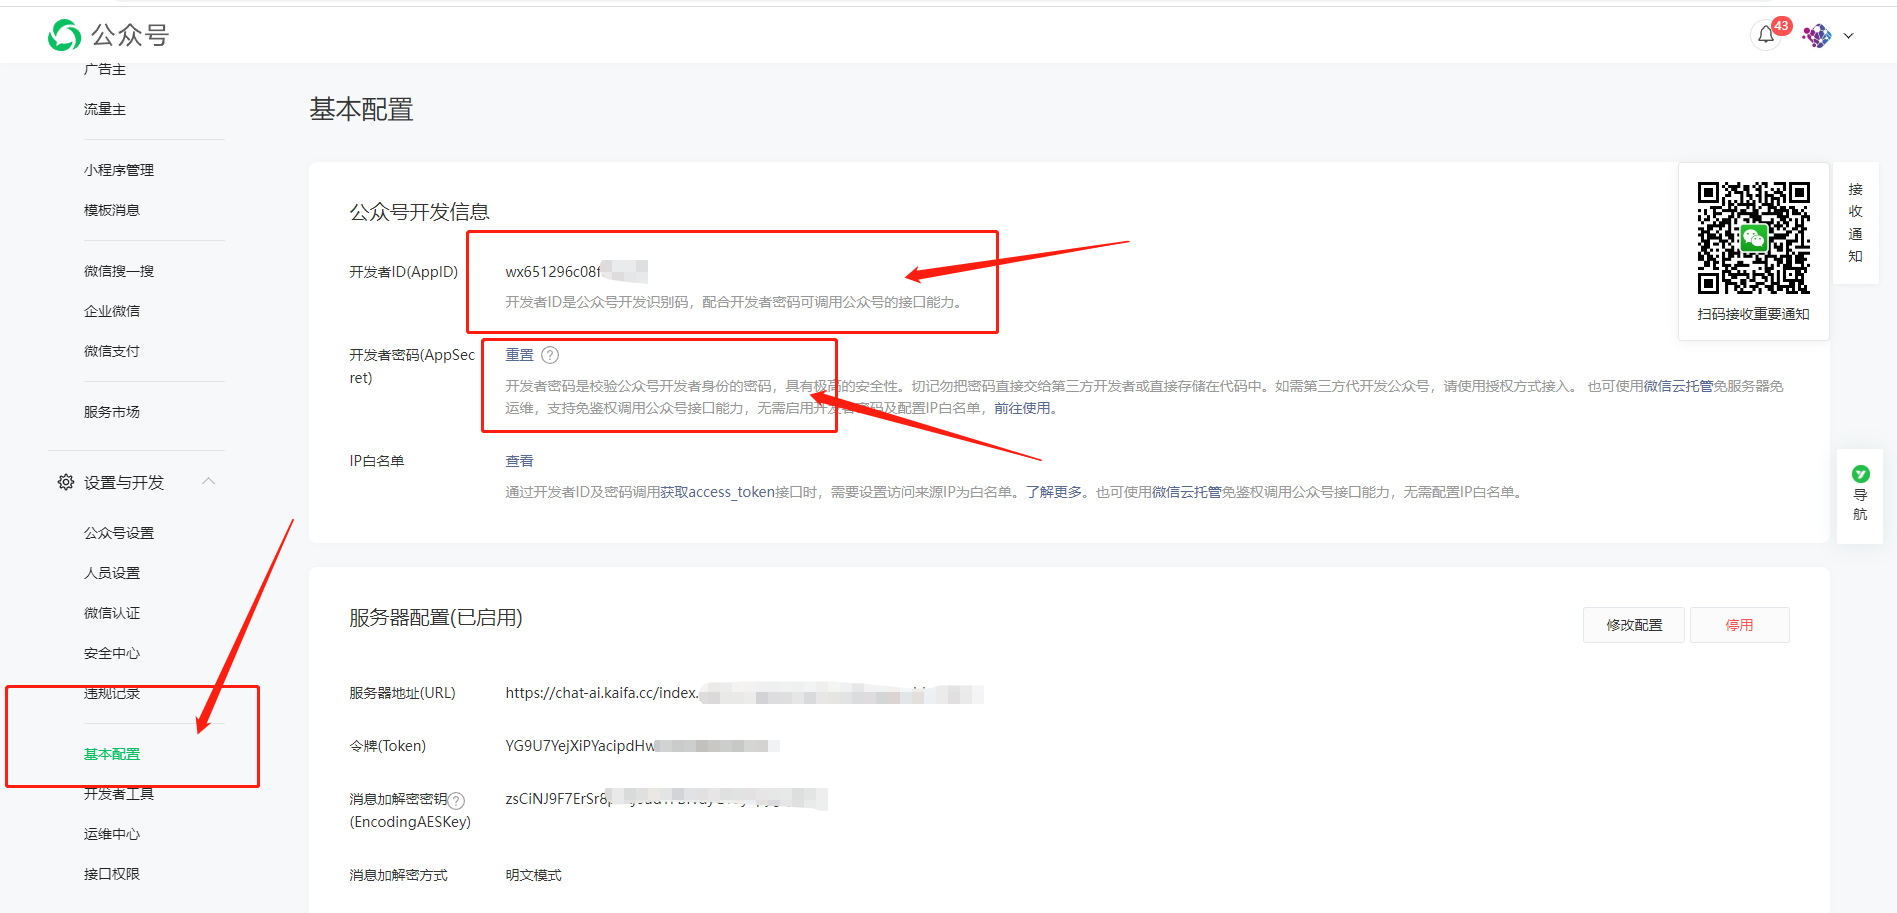This screenshot has height=913, width=1897.
Task: Click 重置 to reset AppSecret
Action: coord(519,355)
